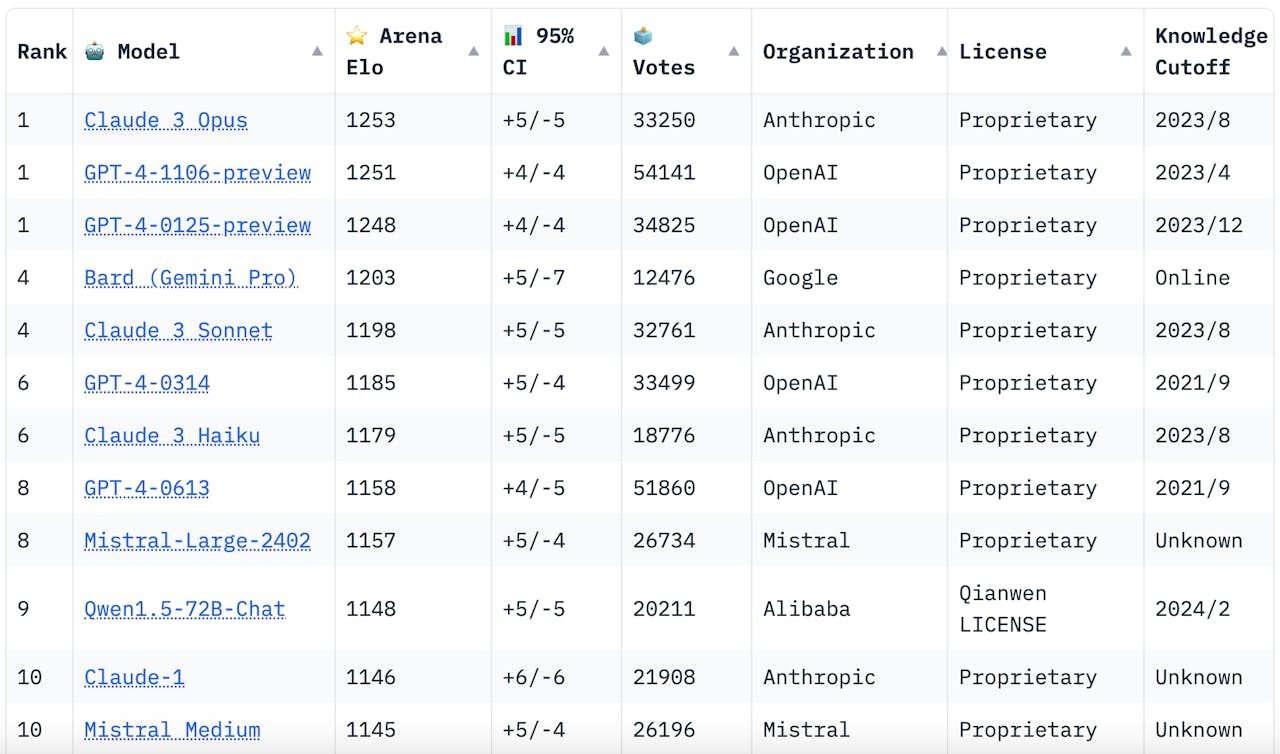Image resolution: width=1280 pixels, height=754 pixels.
Task: Open the GPT-4-0613 model link
Action: pos(147,488)
